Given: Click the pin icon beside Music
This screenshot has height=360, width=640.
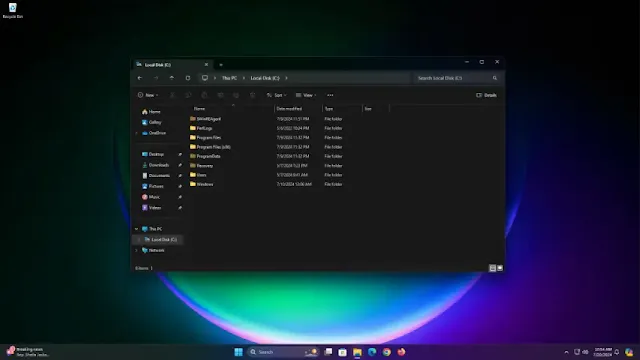Looking at the screenshot, I should coord(180,197).
